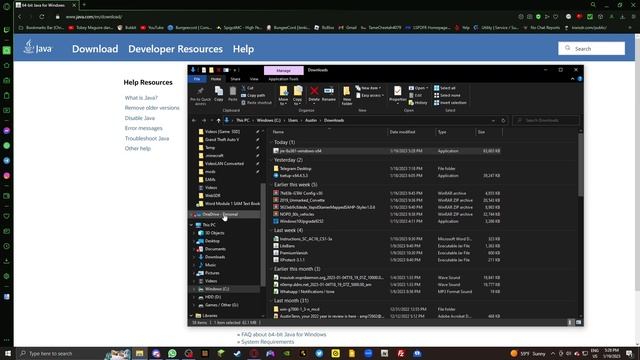Reload the browser page

coord(42,17)
